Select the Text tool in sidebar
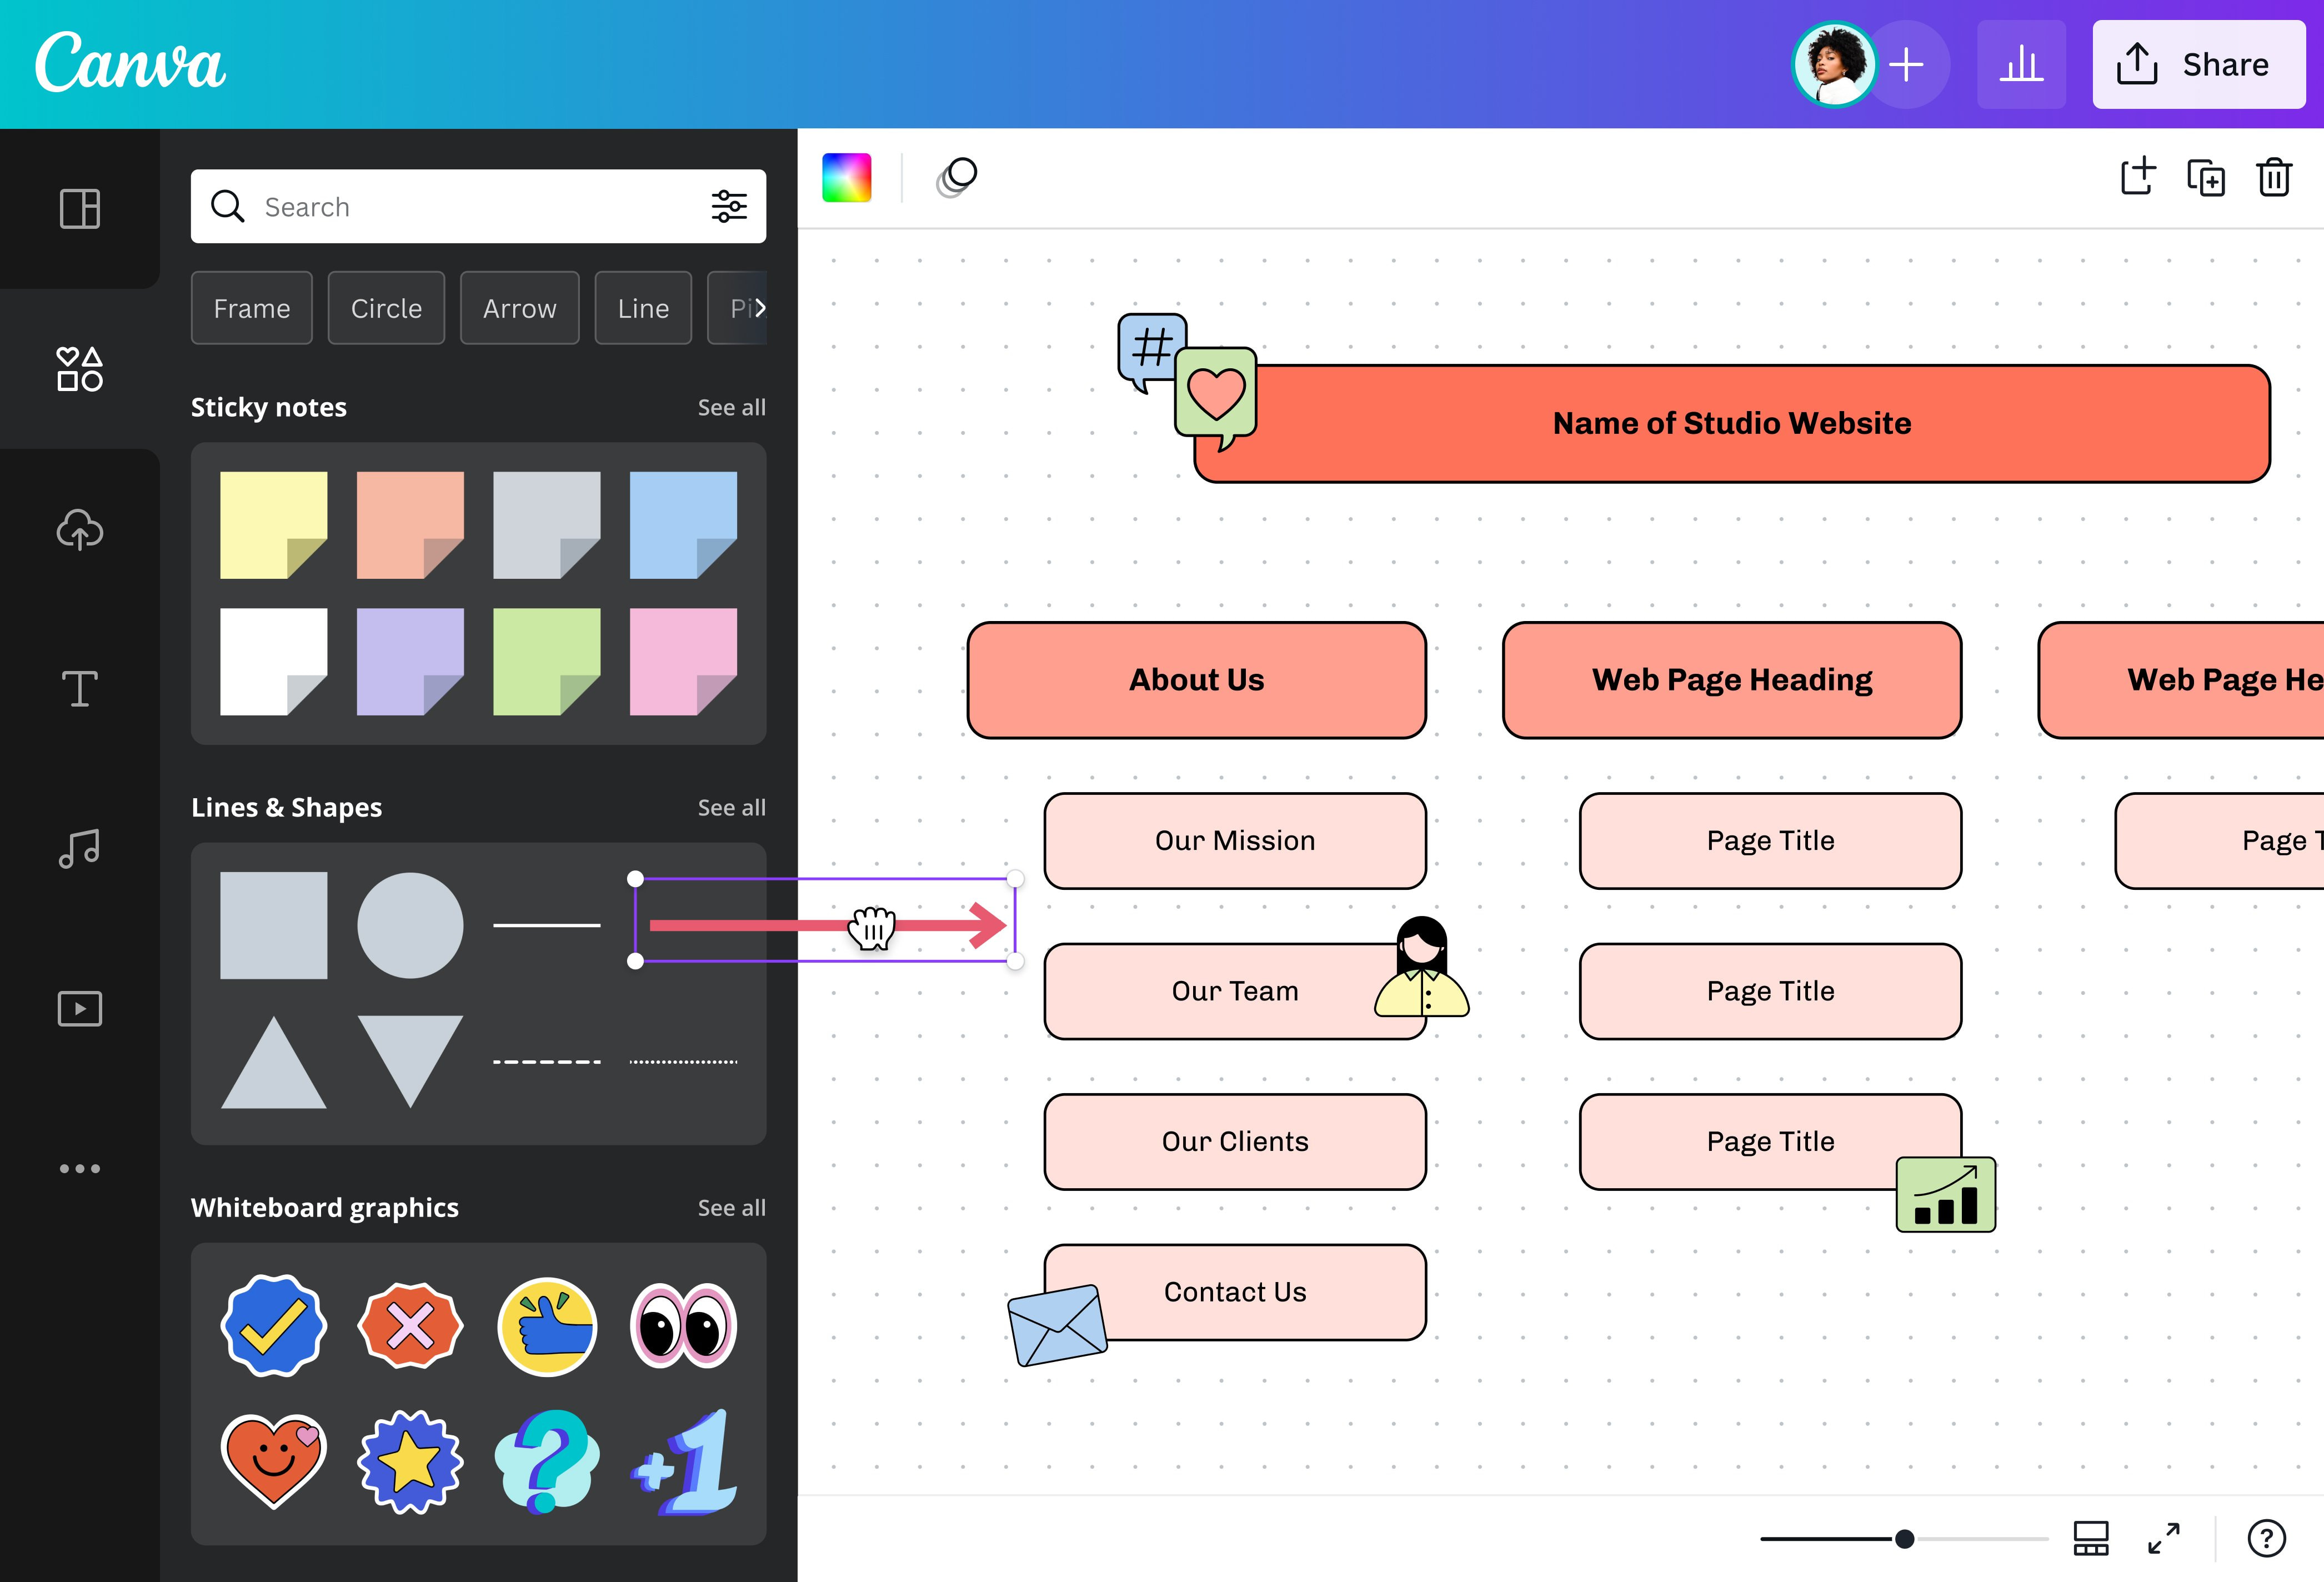Image resolution: width=2324 pixels, height=1582 pixels. 80,689
